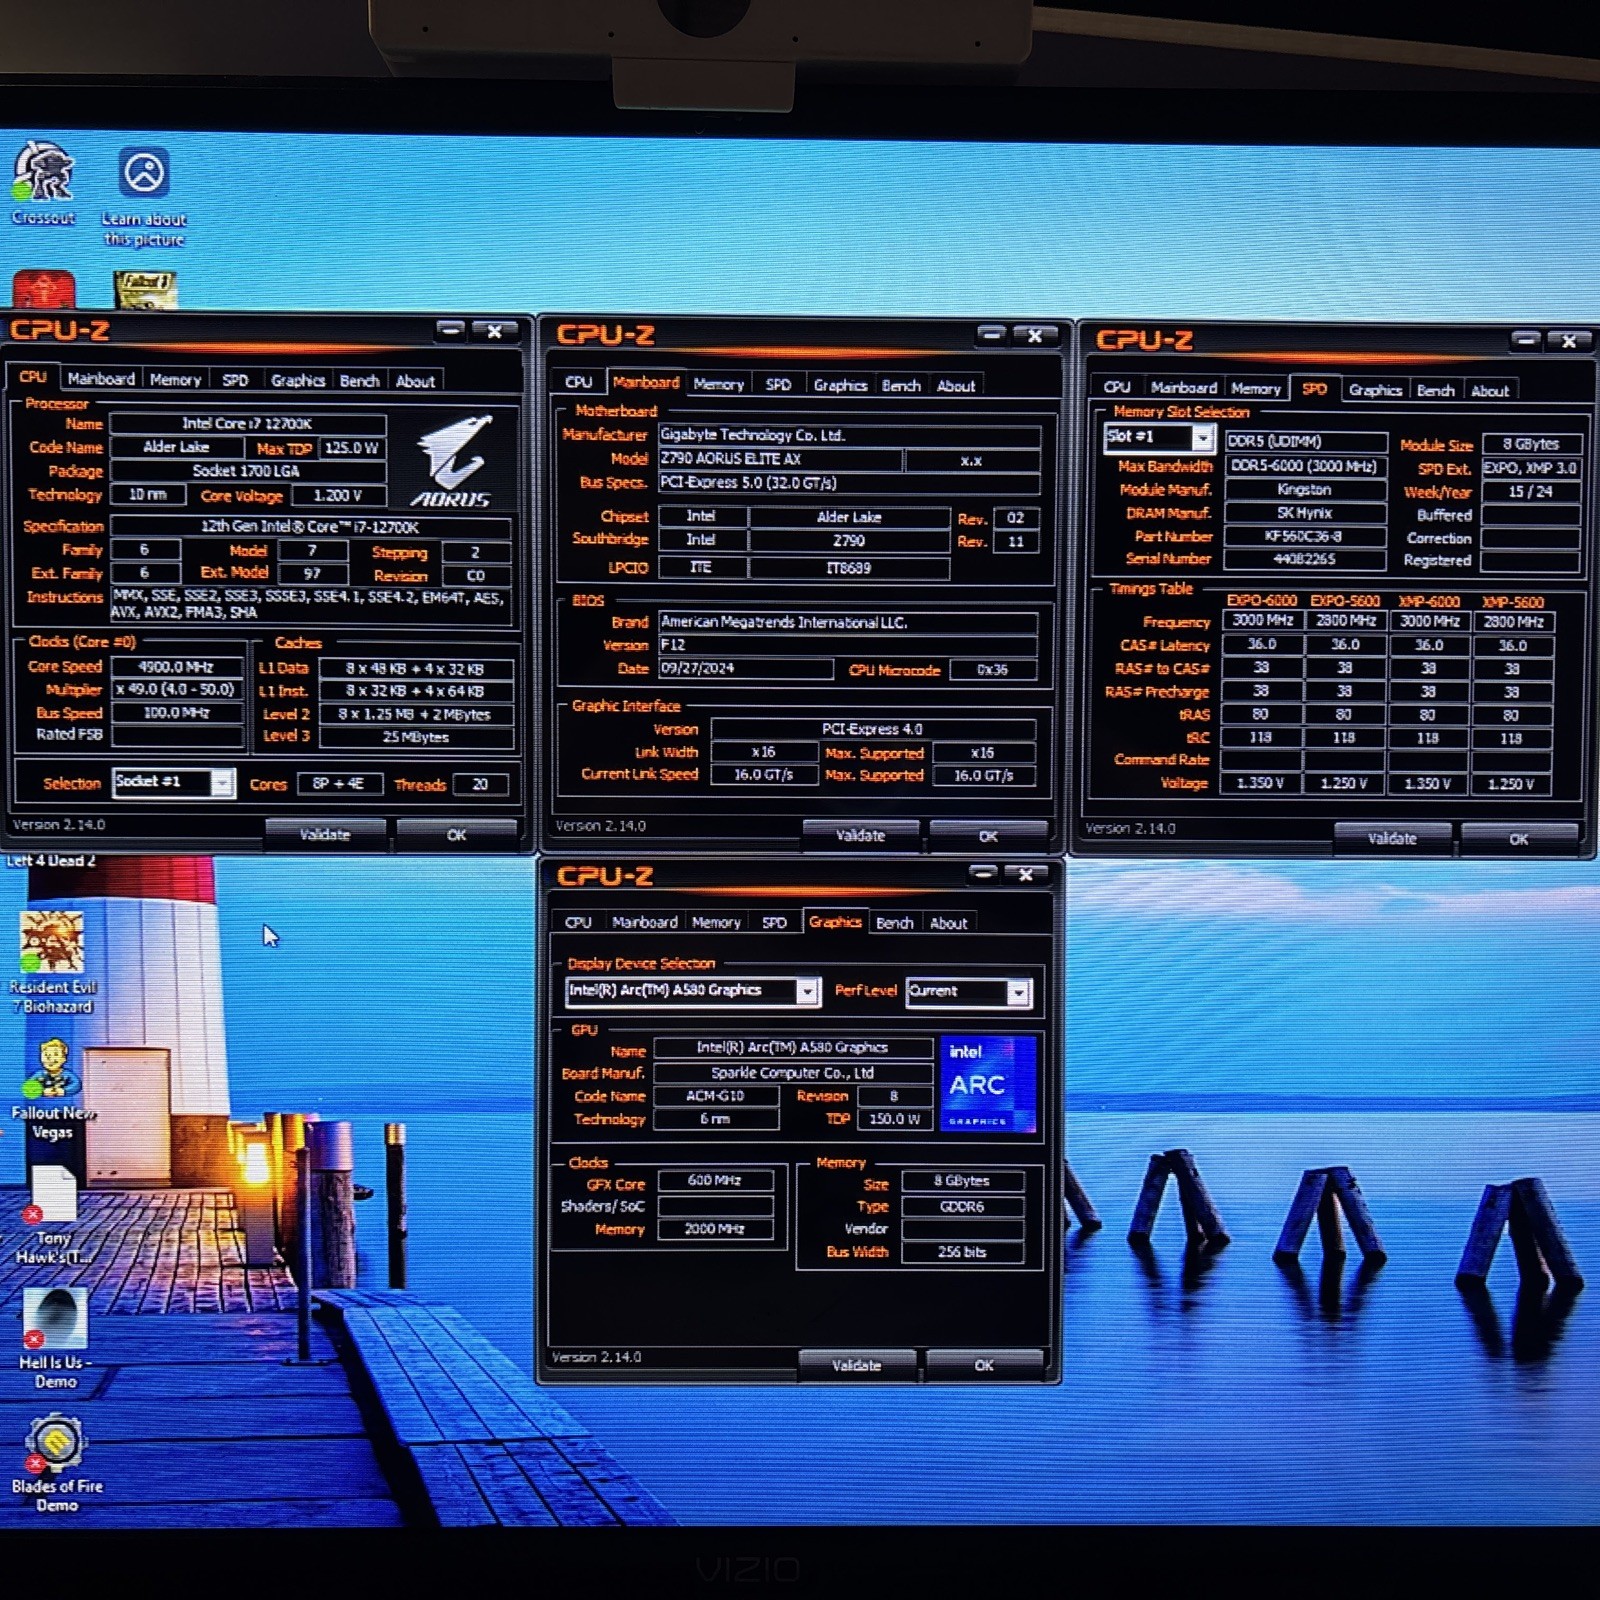Click the GFX Core 600 MHz value

click(715, 1180)
